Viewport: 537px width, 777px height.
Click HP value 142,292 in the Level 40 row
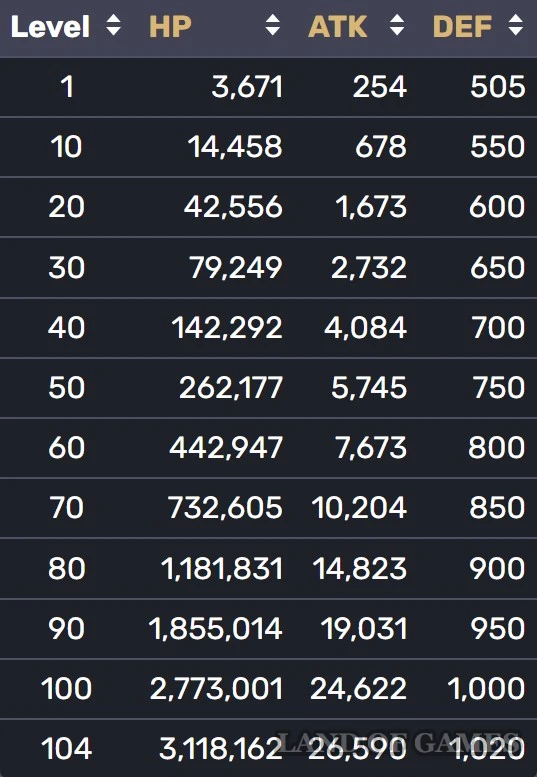(x=227, y=328)
